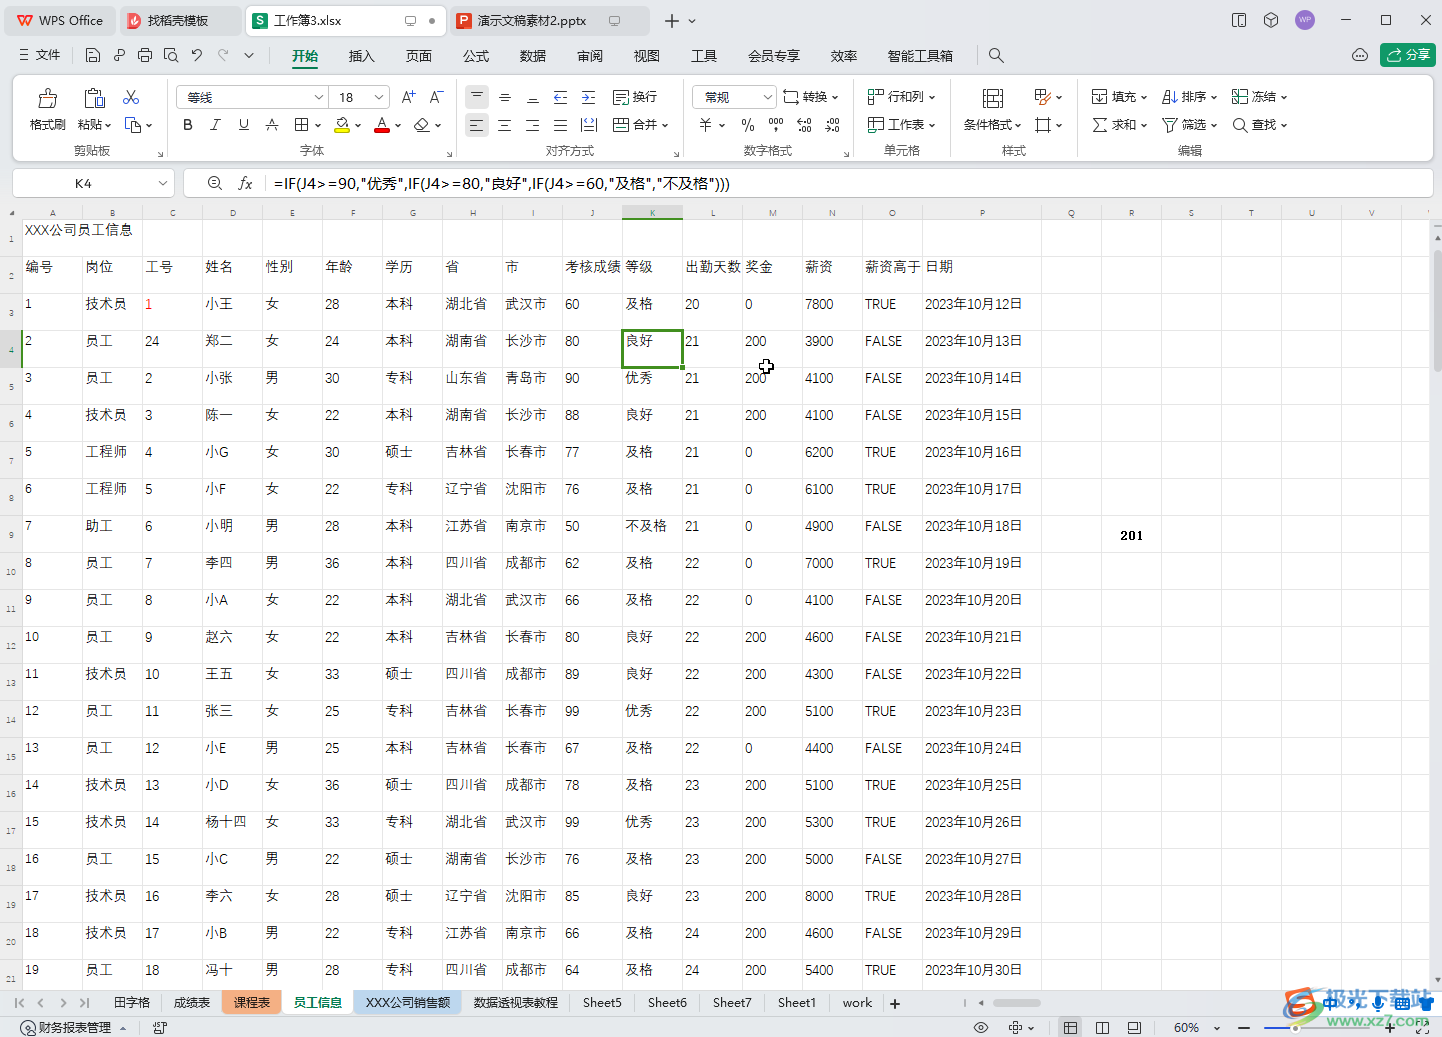This screenshot has height=1037, width=1442.
Task: Click the decrease indent icon
Action: click(x=561, y=97)
